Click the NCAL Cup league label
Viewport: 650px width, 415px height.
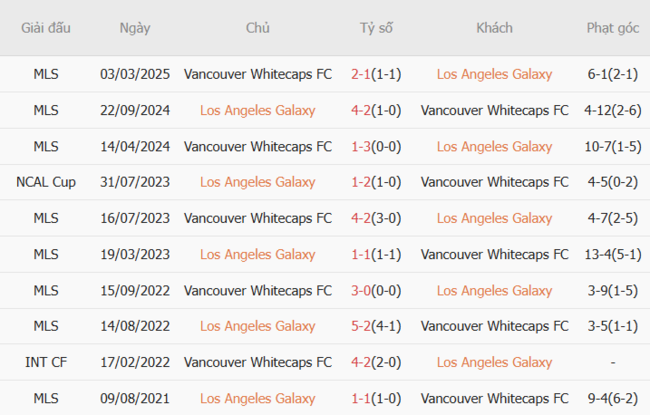[45, 182]
